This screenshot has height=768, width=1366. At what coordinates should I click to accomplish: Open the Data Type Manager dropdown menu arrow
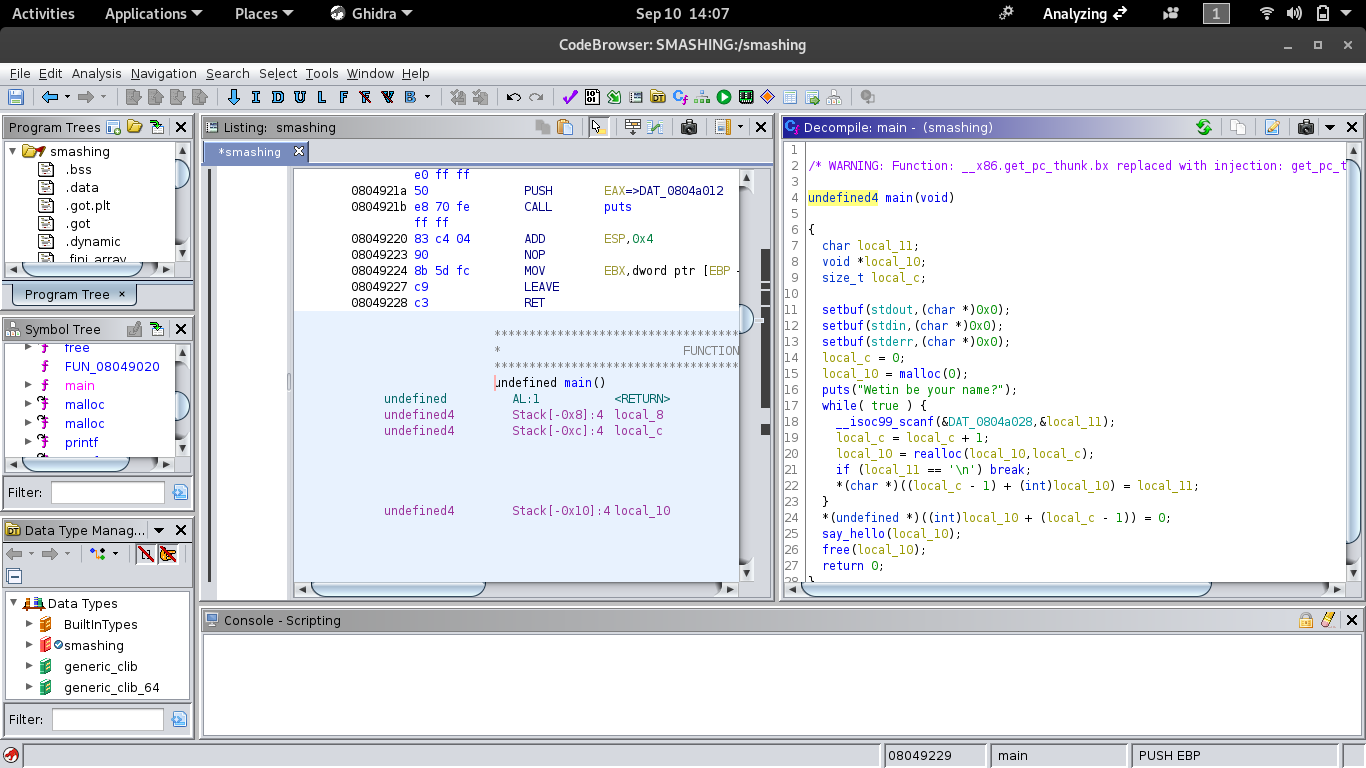(159, 530)
